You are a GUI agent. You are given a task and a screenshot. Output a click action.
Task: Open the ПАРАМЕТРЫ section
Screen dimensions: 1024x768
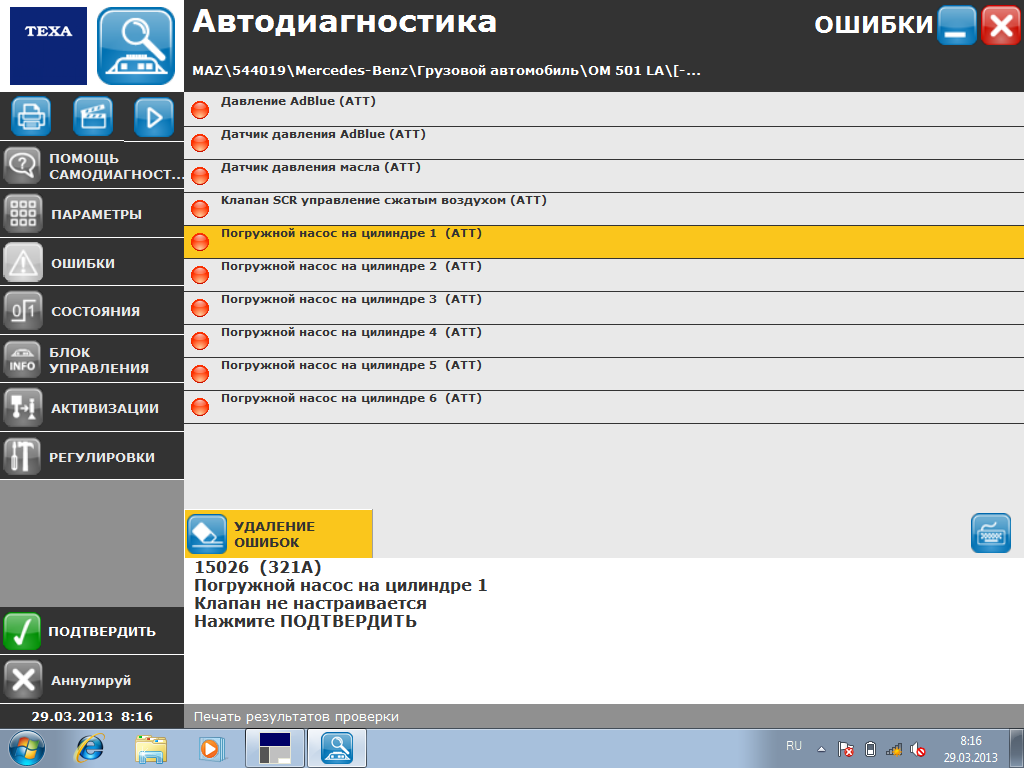point(92,214)
